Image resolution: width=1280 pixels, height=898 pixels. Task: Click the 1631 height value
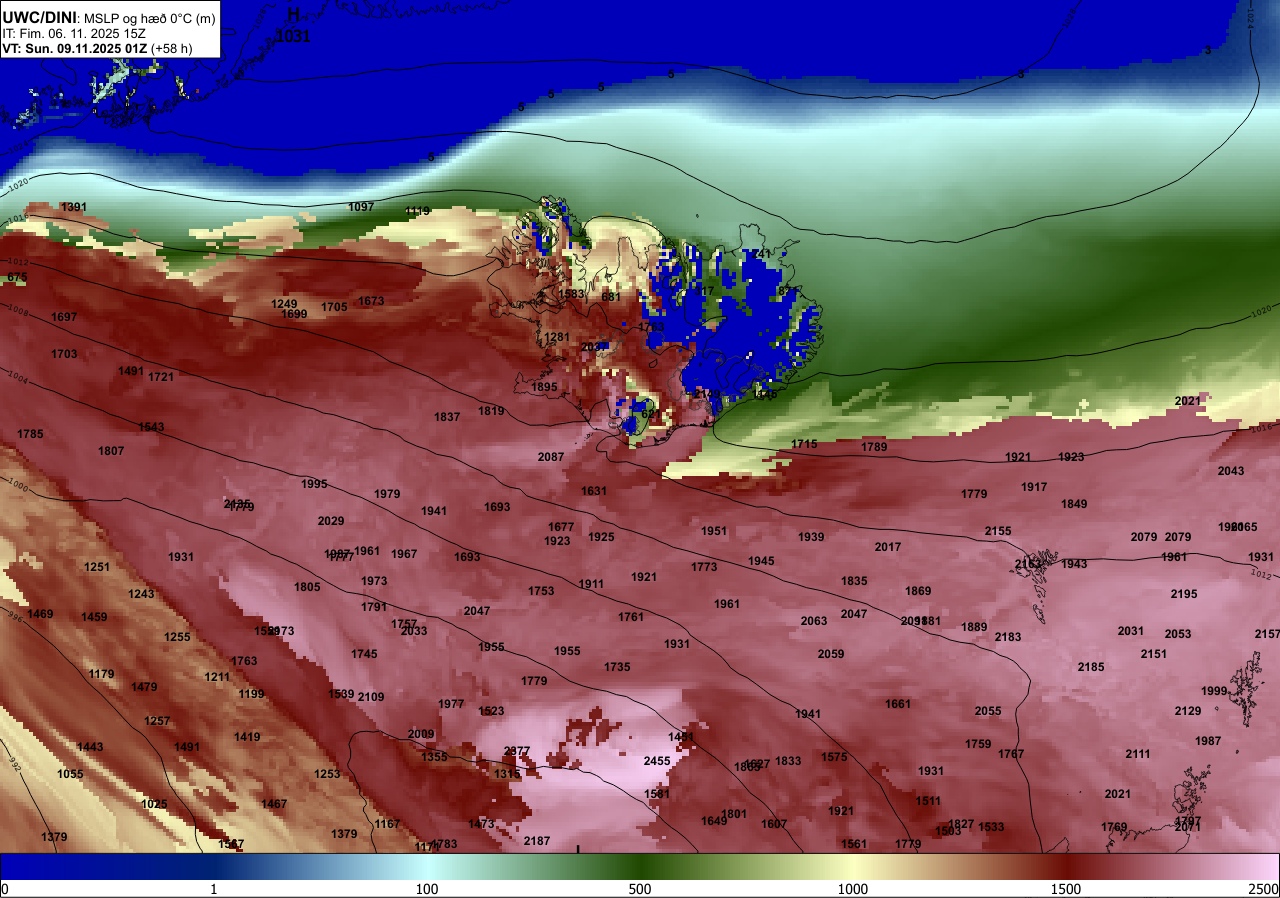(x=594, y=491)
